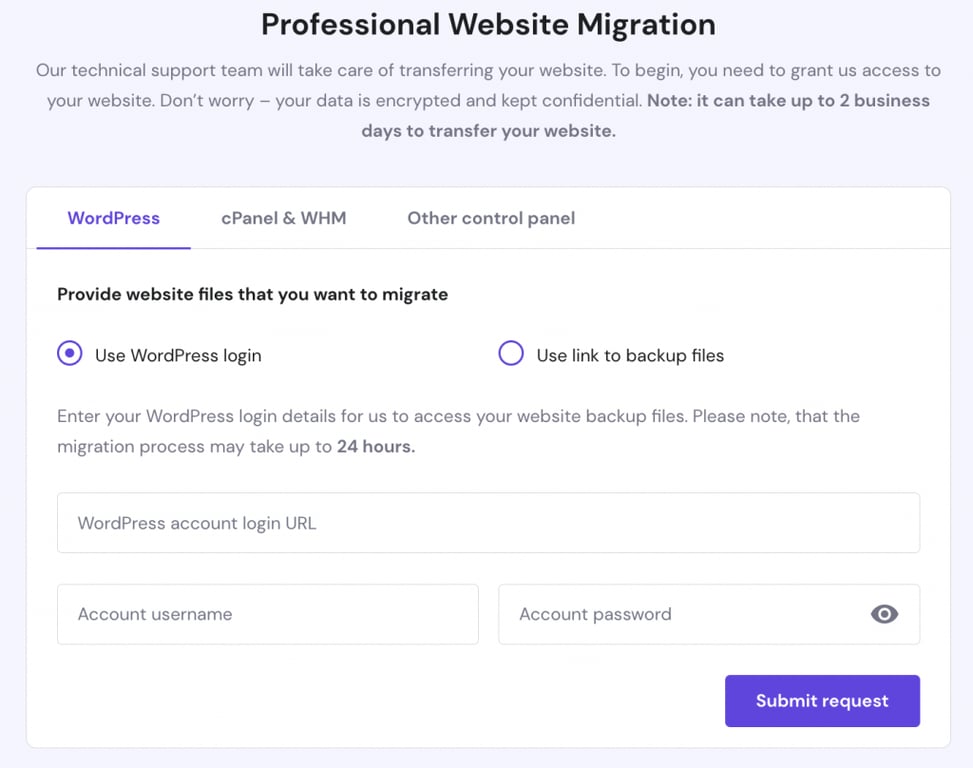
Task: Switch migration method to backup file link
Action: (511, 353)
